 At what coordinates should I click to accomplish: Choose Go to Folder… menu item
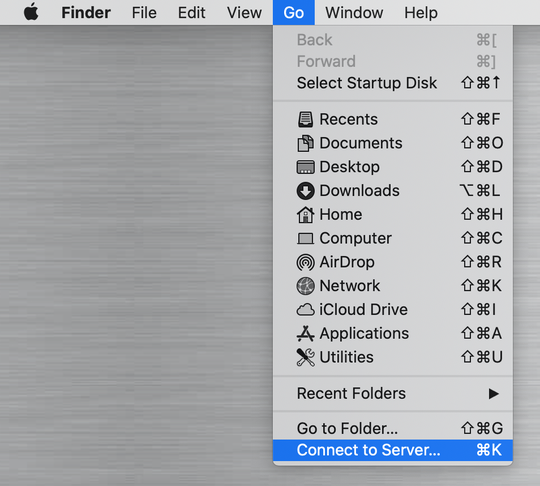(393, 428)
